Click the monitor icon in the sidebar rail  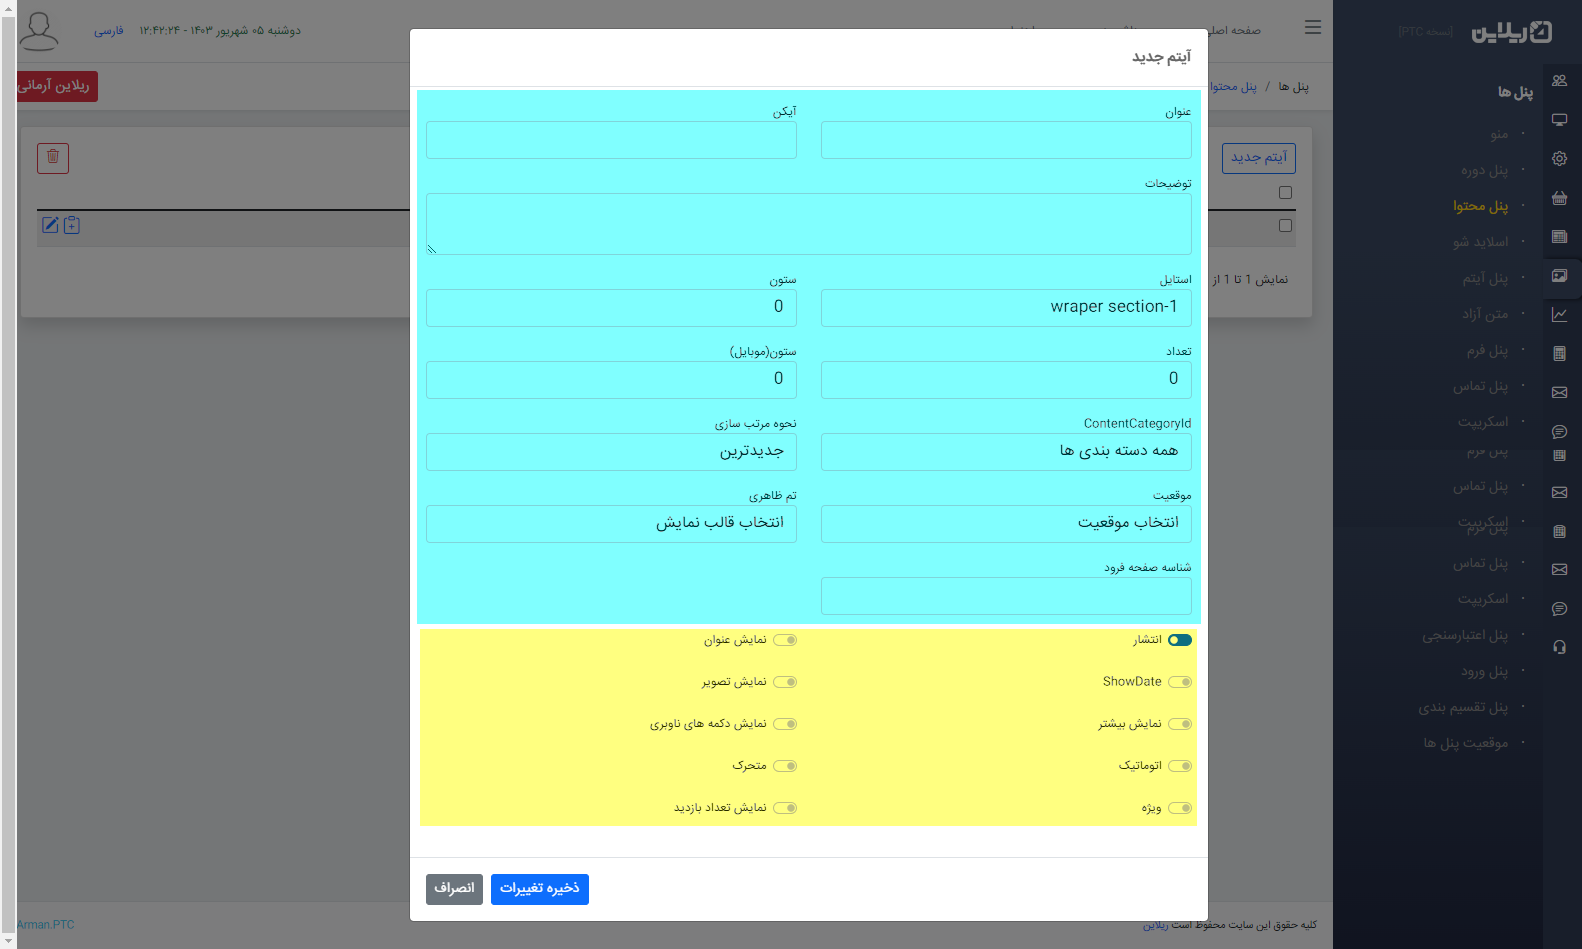[1559, 120]
